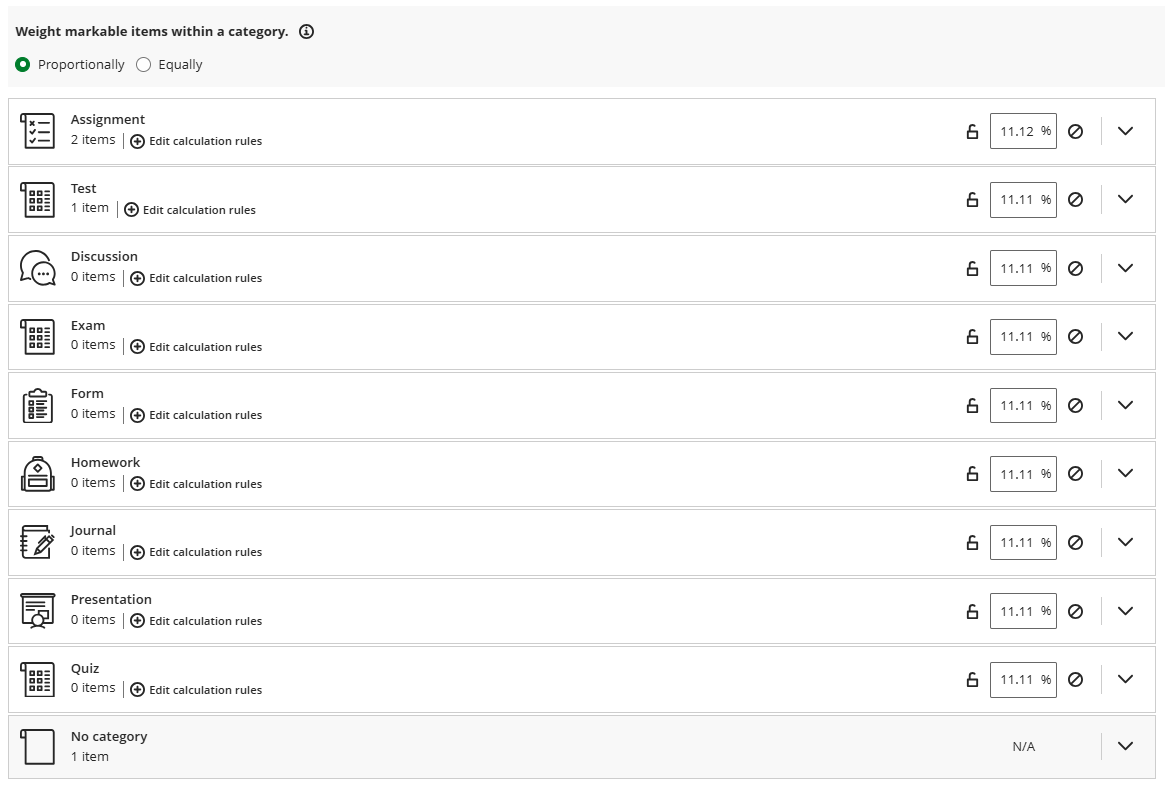Lock the Assignment category weight
The width and height of the screenshot is (1165, 786).
[x=972, y=131]
